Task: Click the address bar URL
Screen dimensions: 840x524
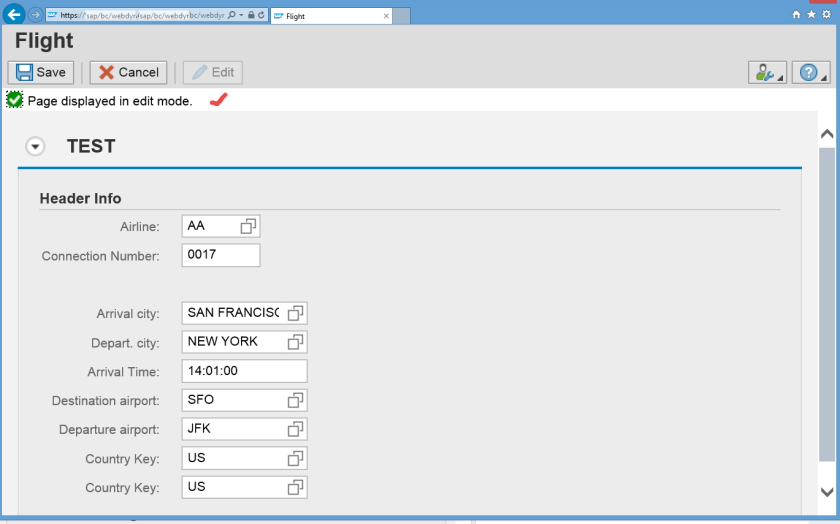Action: pos(142,16)
